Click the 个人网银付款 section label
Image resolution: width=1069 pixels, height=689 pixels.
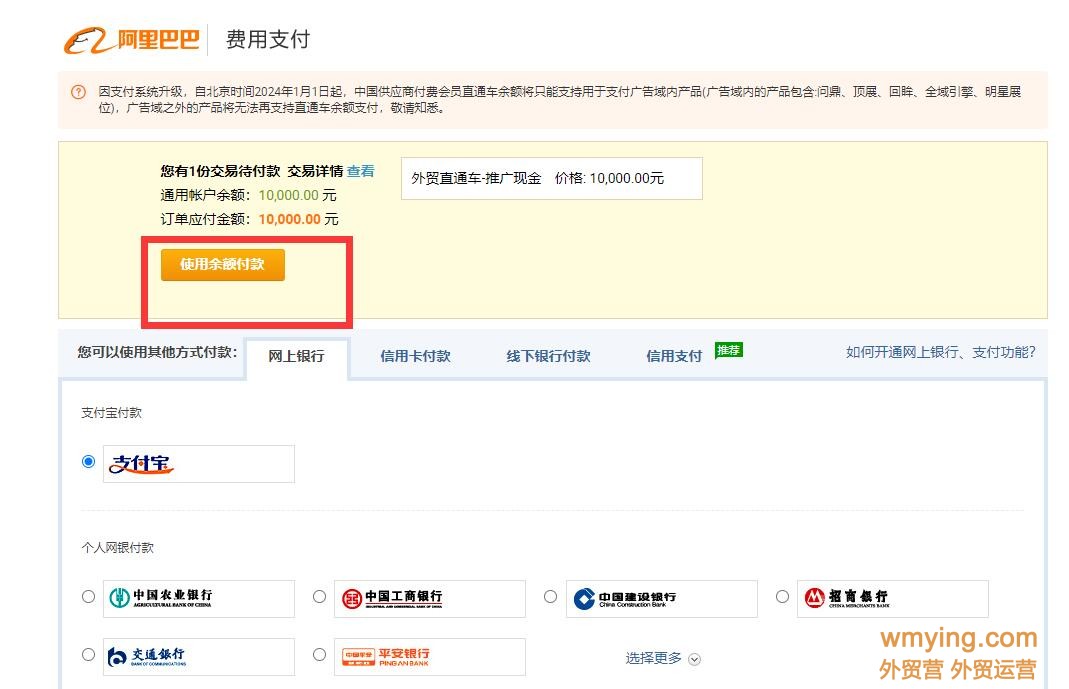[117, 548]
